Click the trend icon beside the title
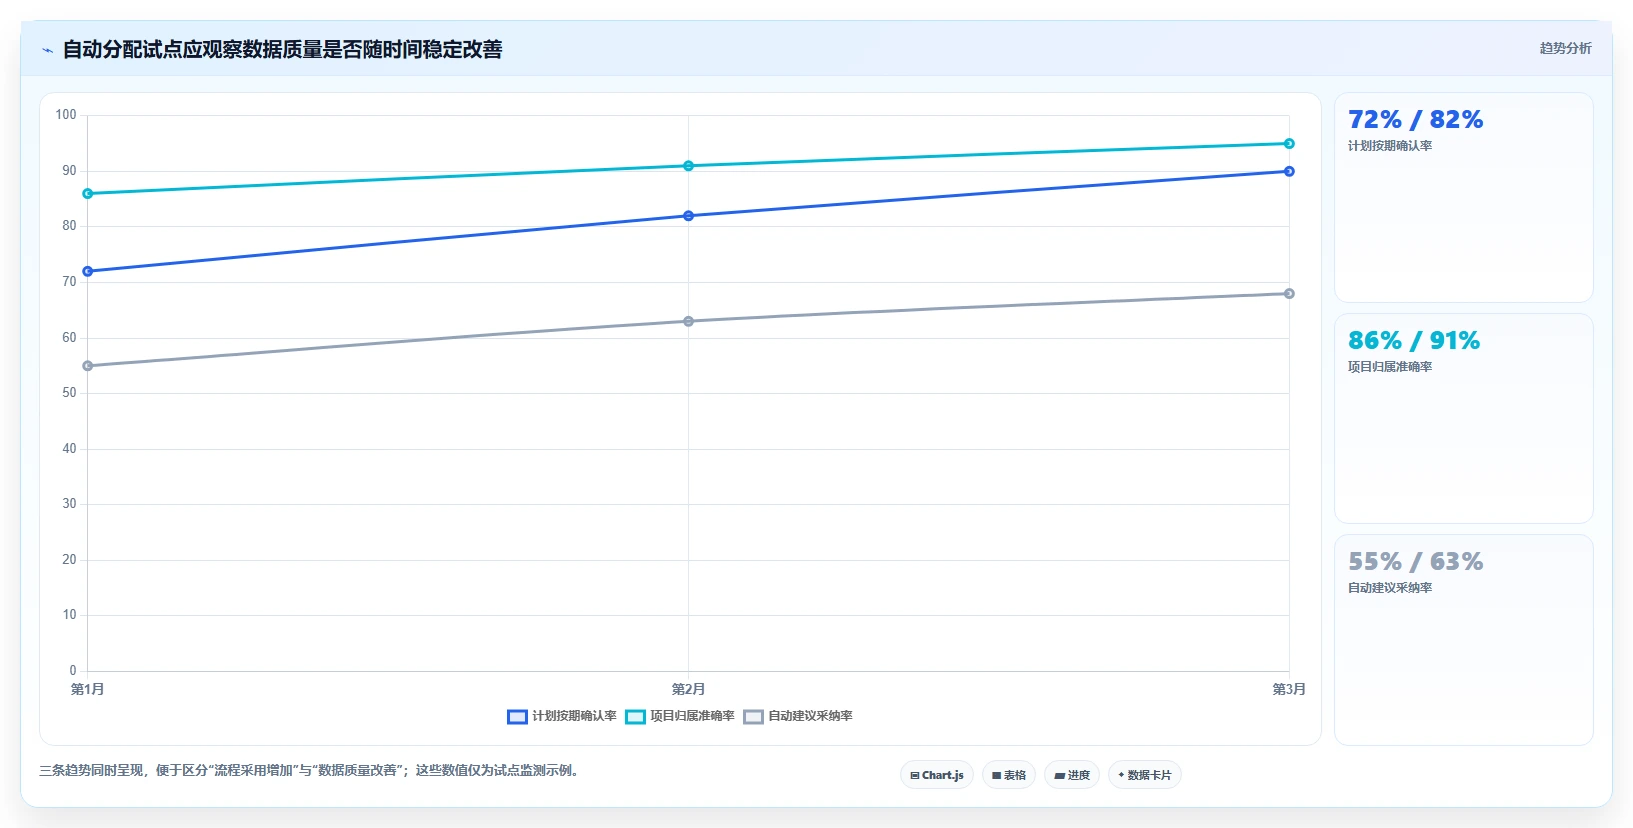The image size is (1633, 828). point(47,50)
